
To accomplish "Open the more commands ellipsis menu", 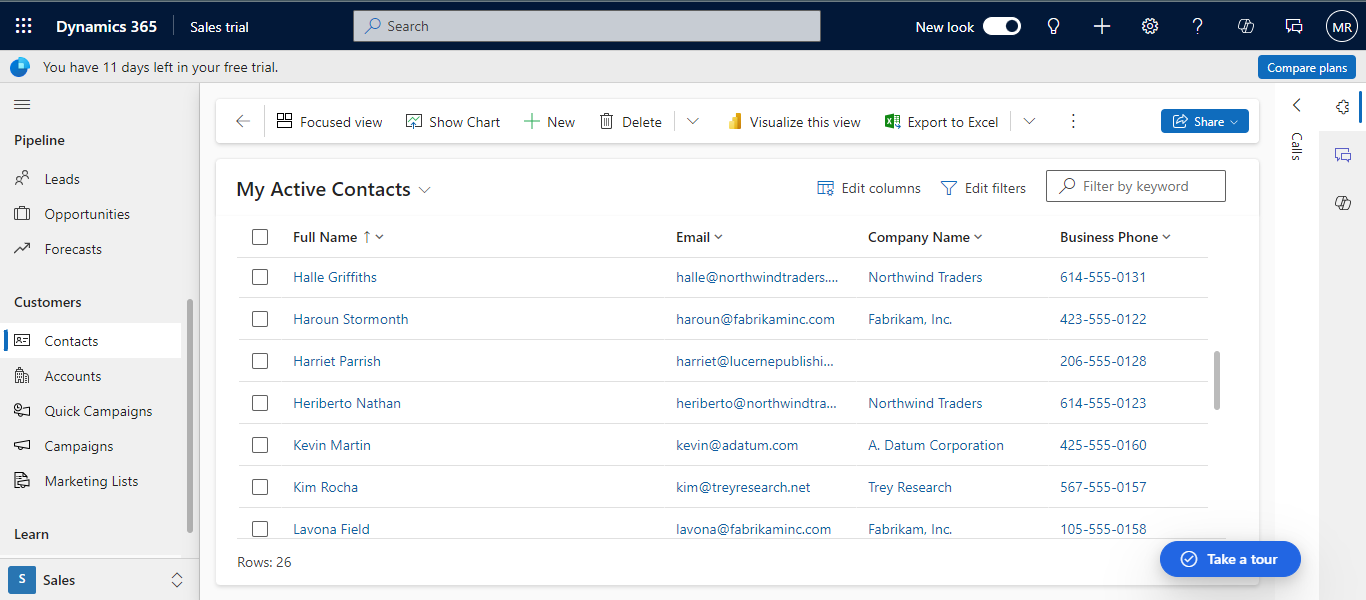I will 1073,122.
